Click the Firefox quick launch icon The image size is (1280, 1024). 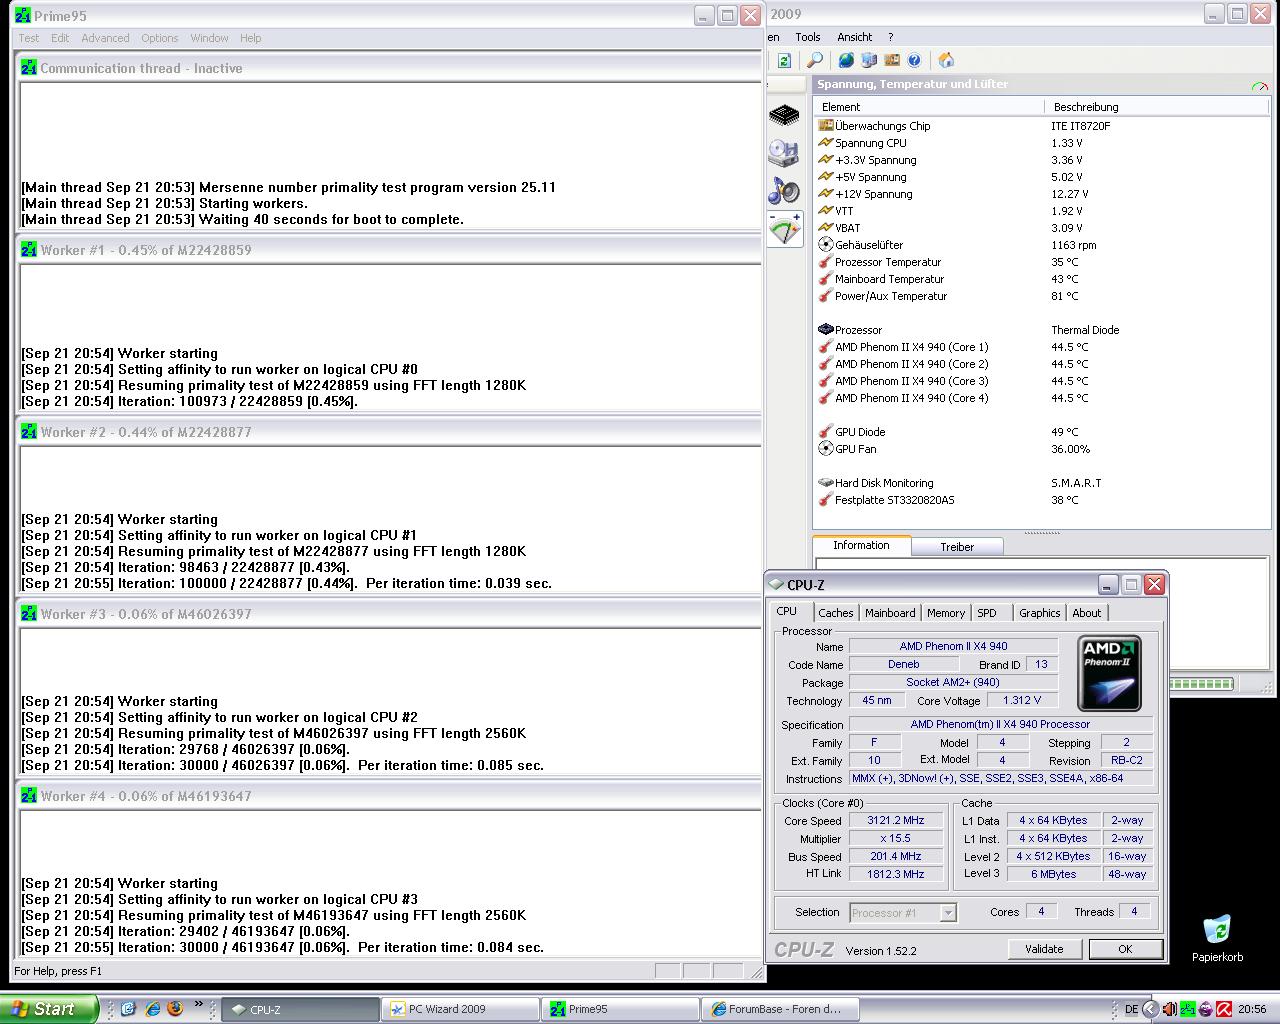pos(175,1009)
